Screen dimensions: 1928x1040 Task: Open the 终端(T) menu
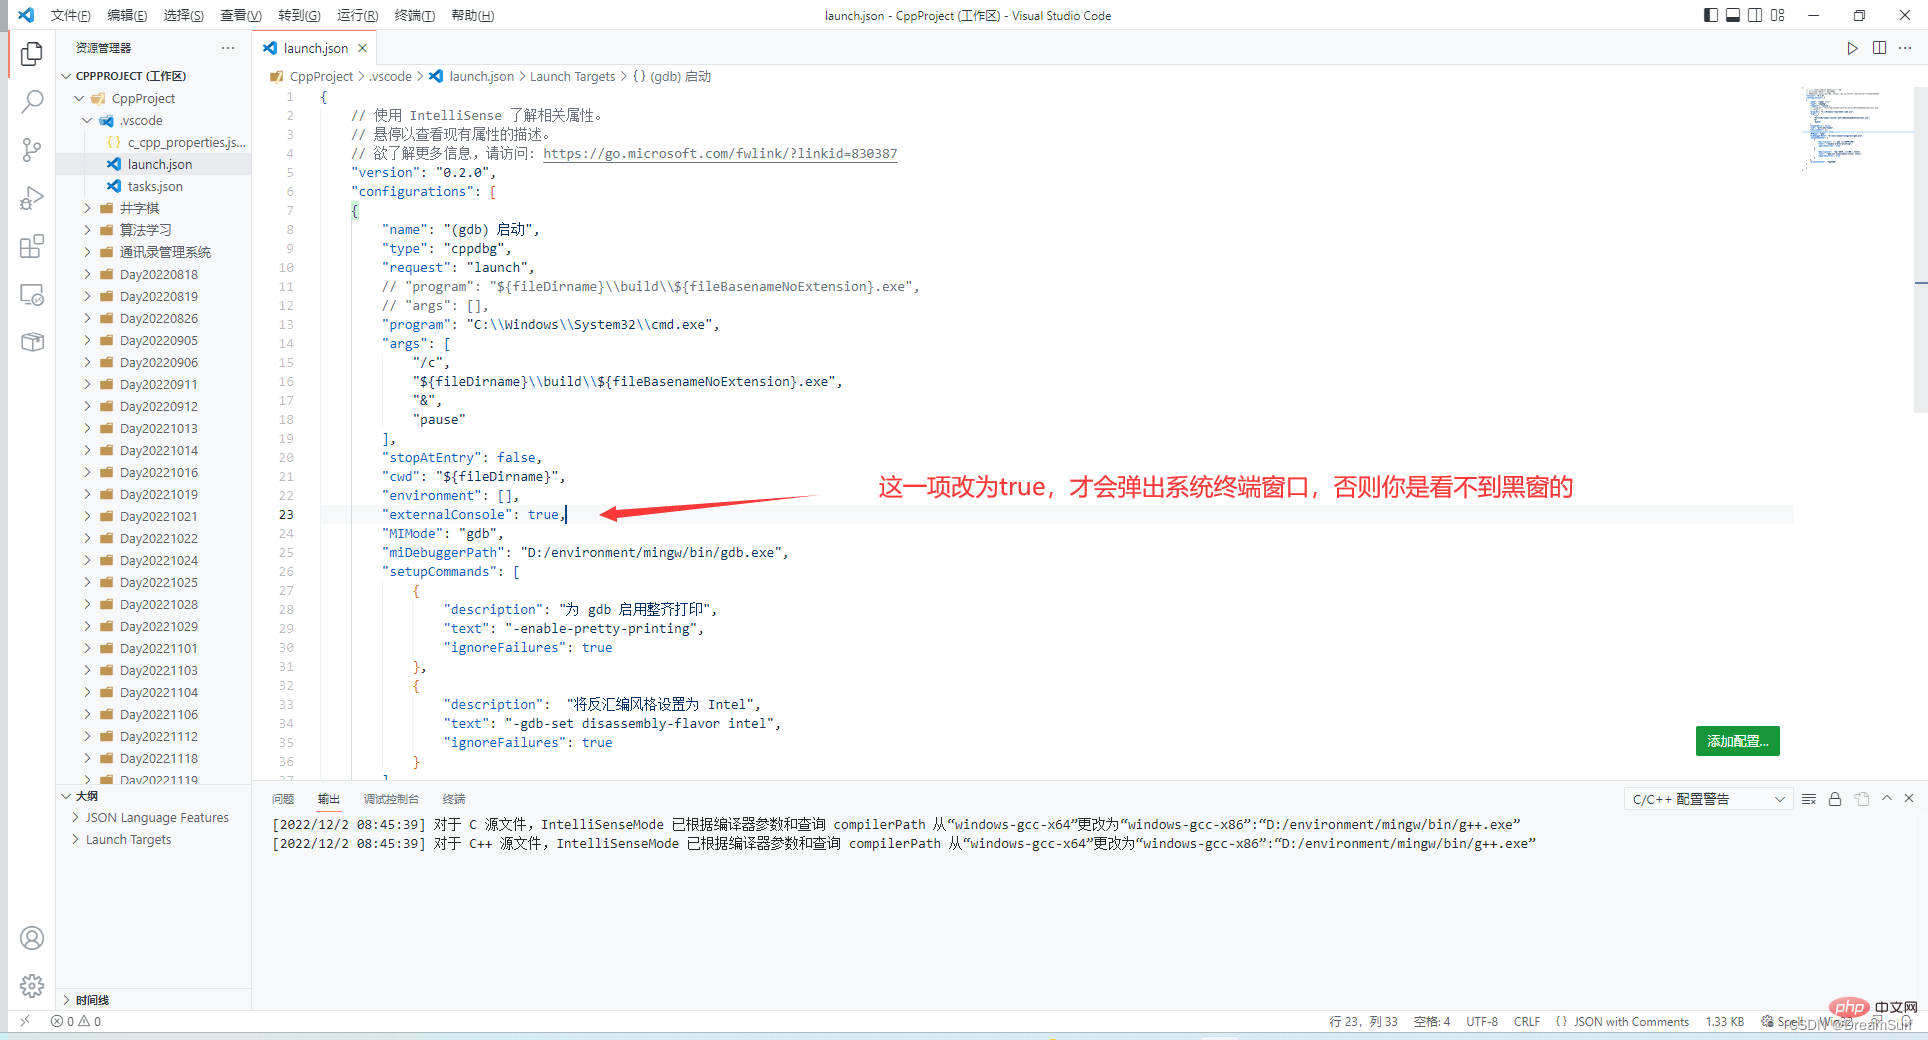point(414,15)
